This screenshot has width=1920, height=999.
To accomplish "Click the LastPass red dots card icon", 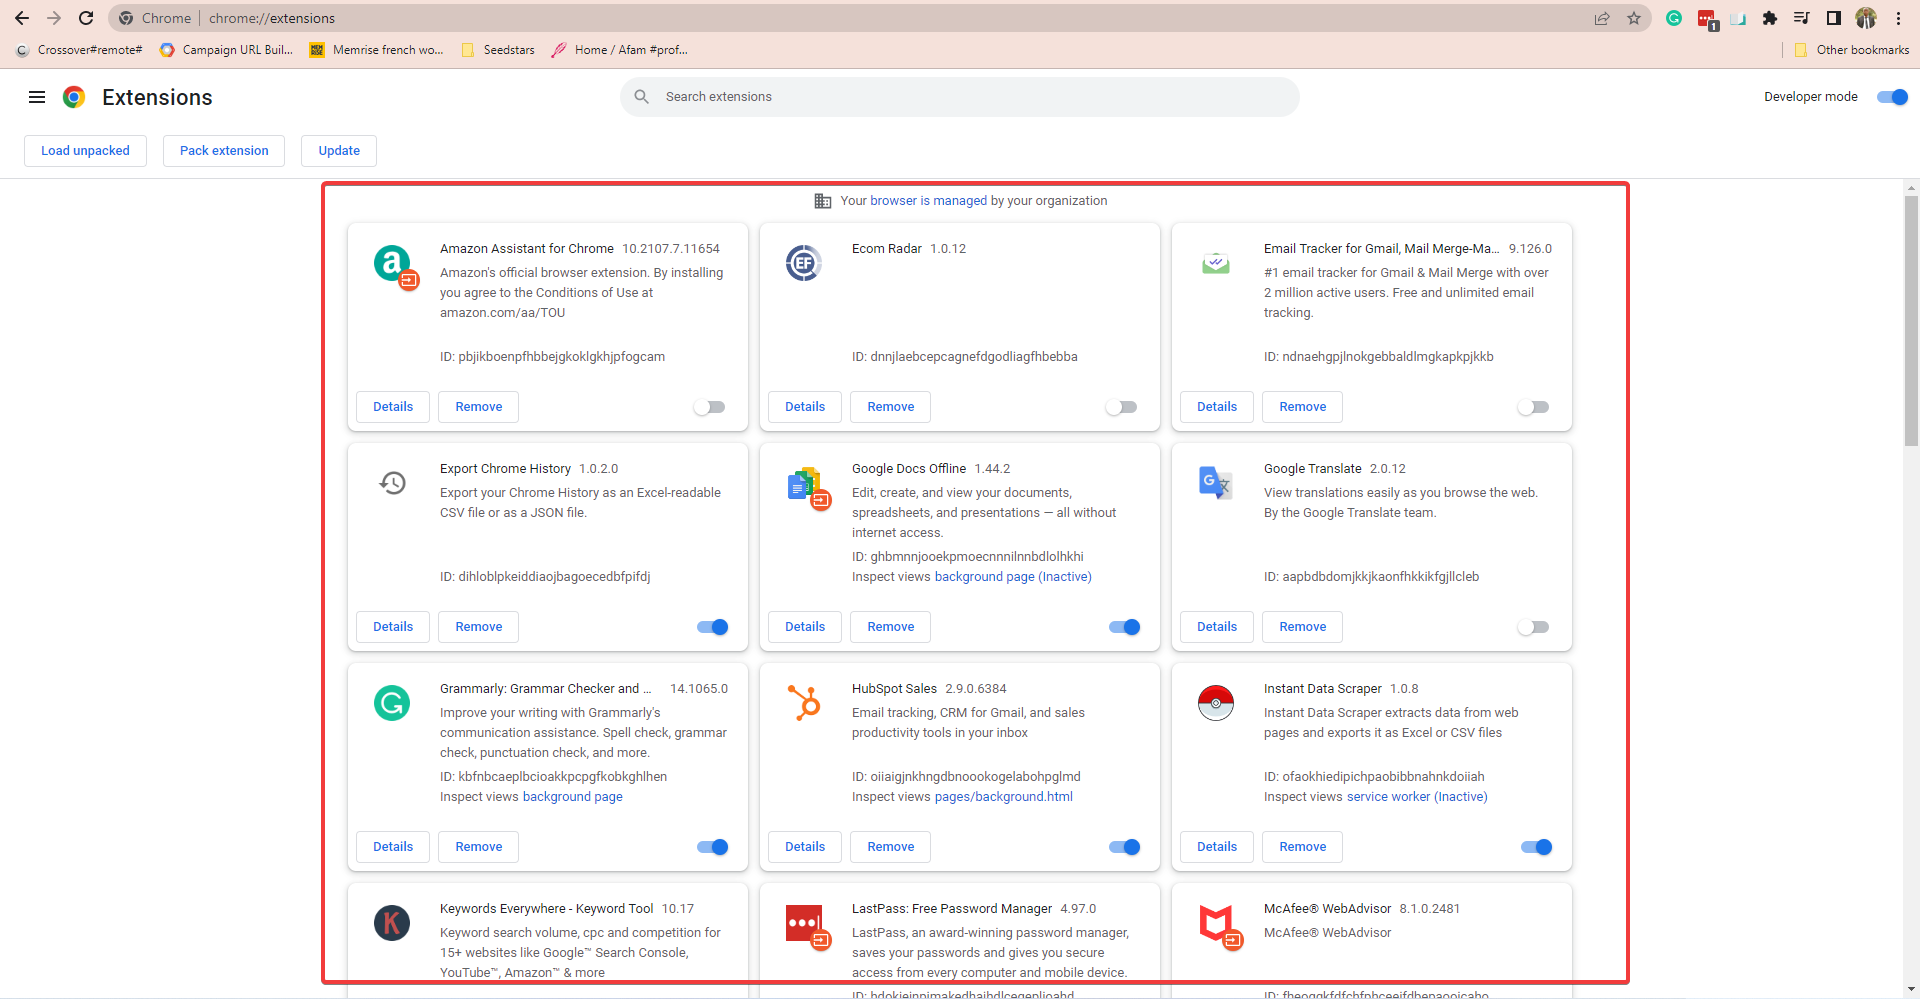I will tap(807, 928).
